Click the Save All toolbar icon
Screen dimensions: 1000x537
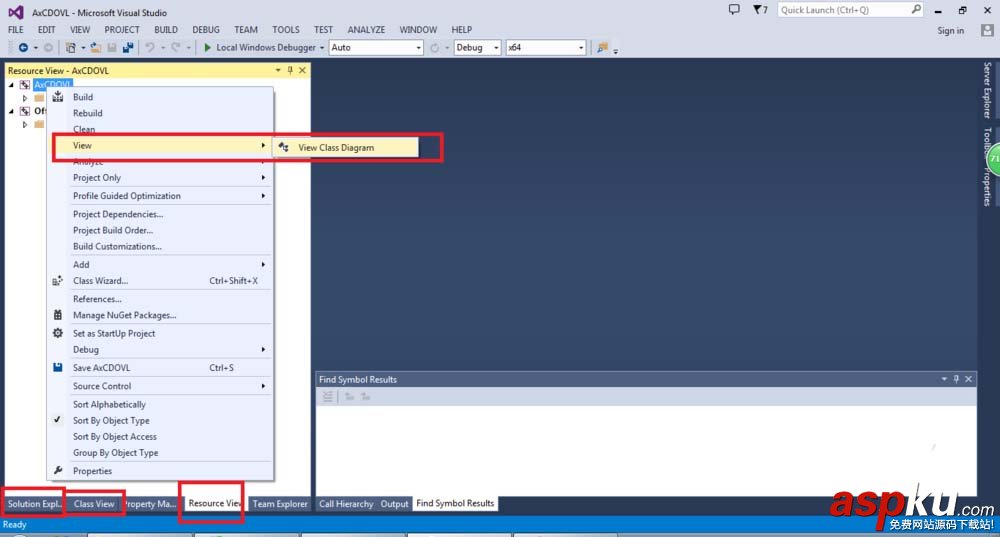tap(128, 48)
